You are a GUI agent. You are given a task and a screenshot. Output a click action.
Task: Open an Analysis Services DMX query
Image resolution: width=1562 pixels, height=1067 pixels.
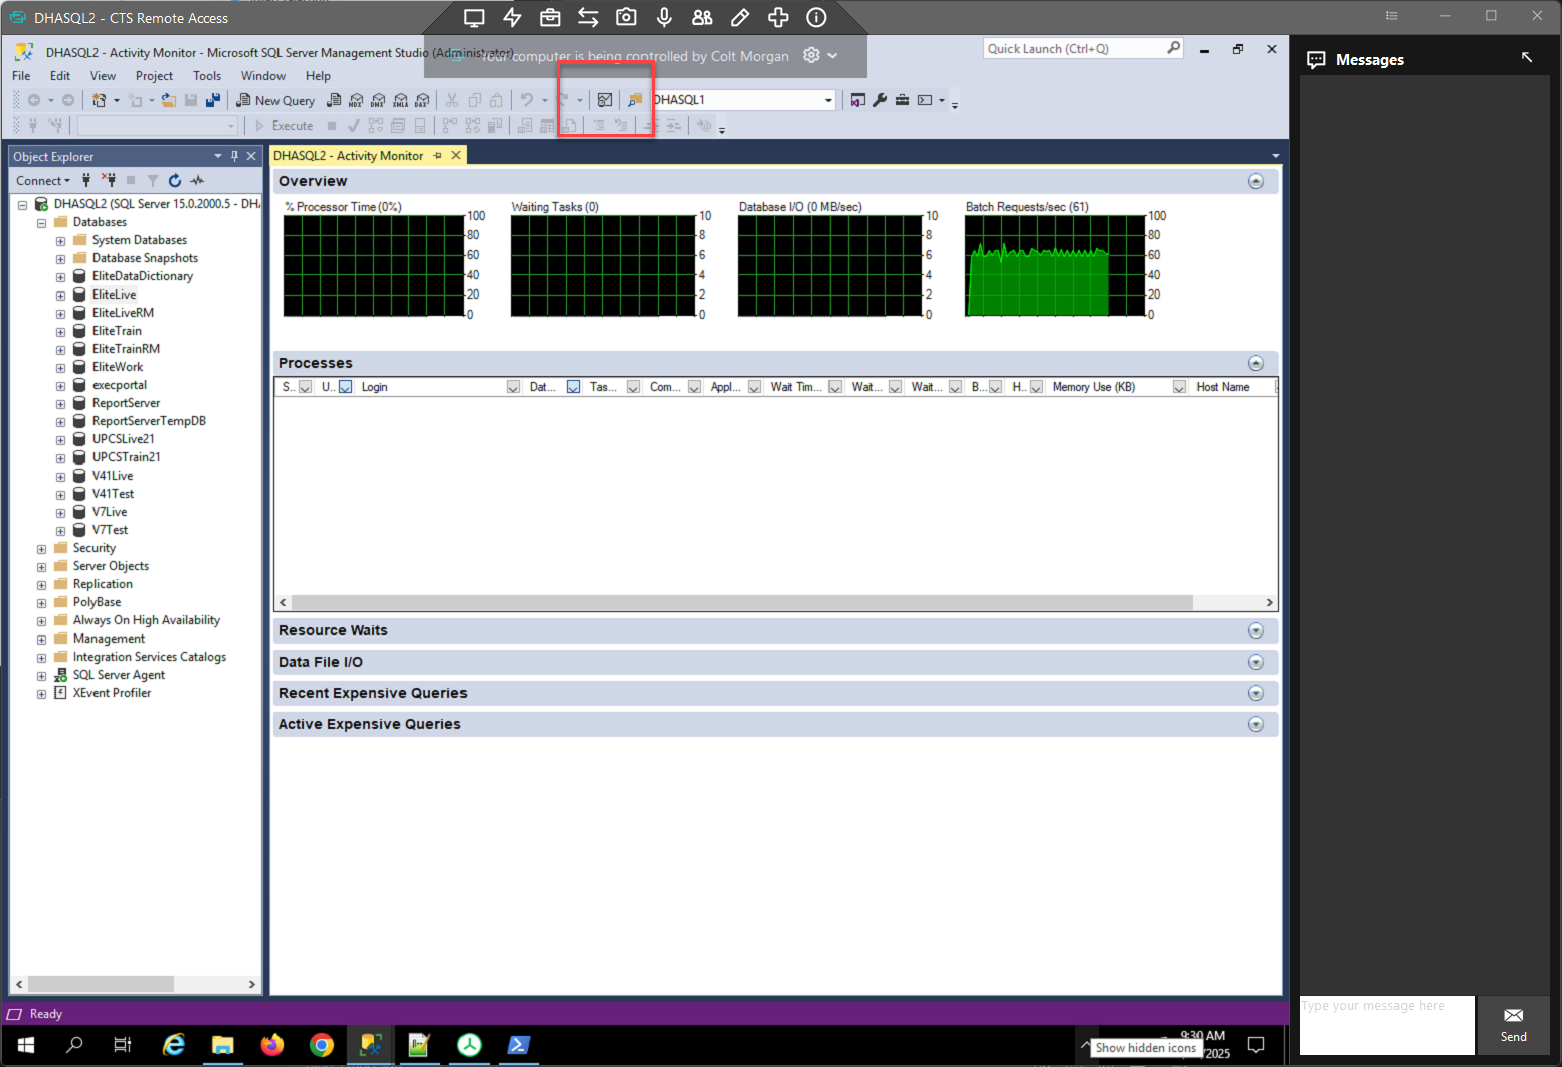pyautogui.click(x=378, y=100)
